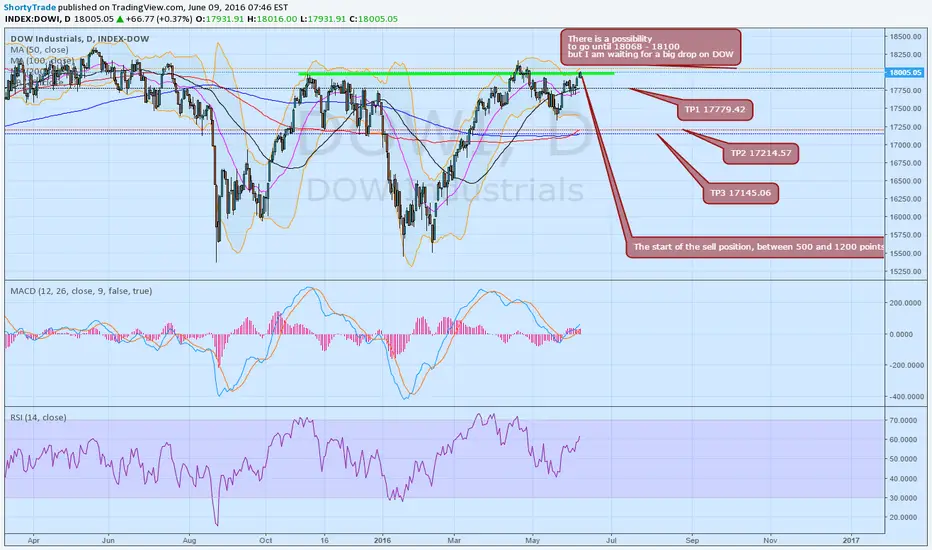
Task: Select the C:18005.05 close value
Action: click(373, 19)
